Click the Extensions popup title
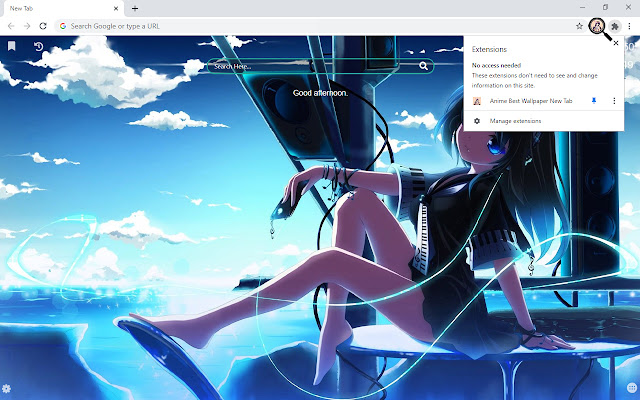The height and width of the screenshot is (400, 640). [x=489, y=49]
